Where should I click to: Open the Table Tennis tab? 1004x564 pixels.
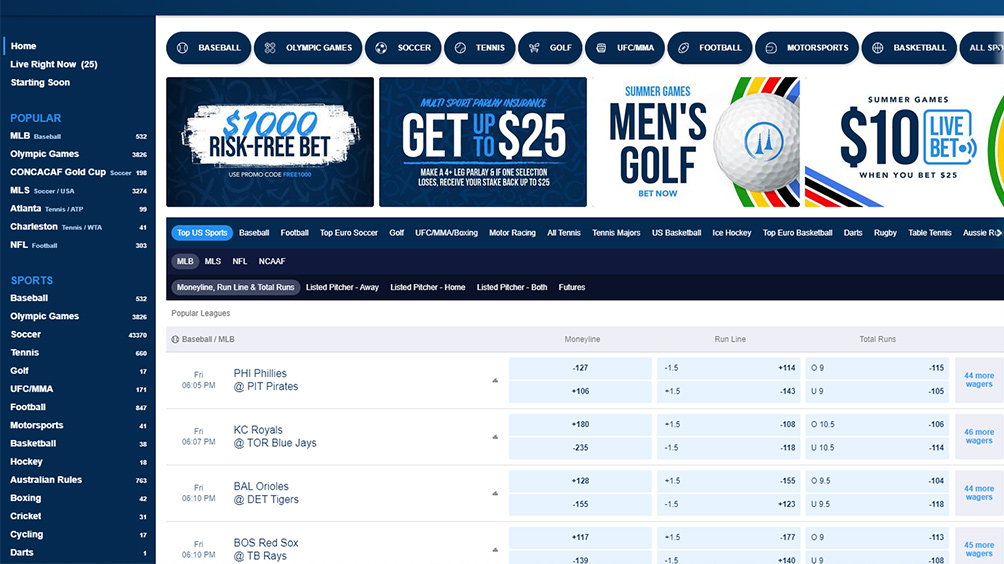tap(929, 233)
